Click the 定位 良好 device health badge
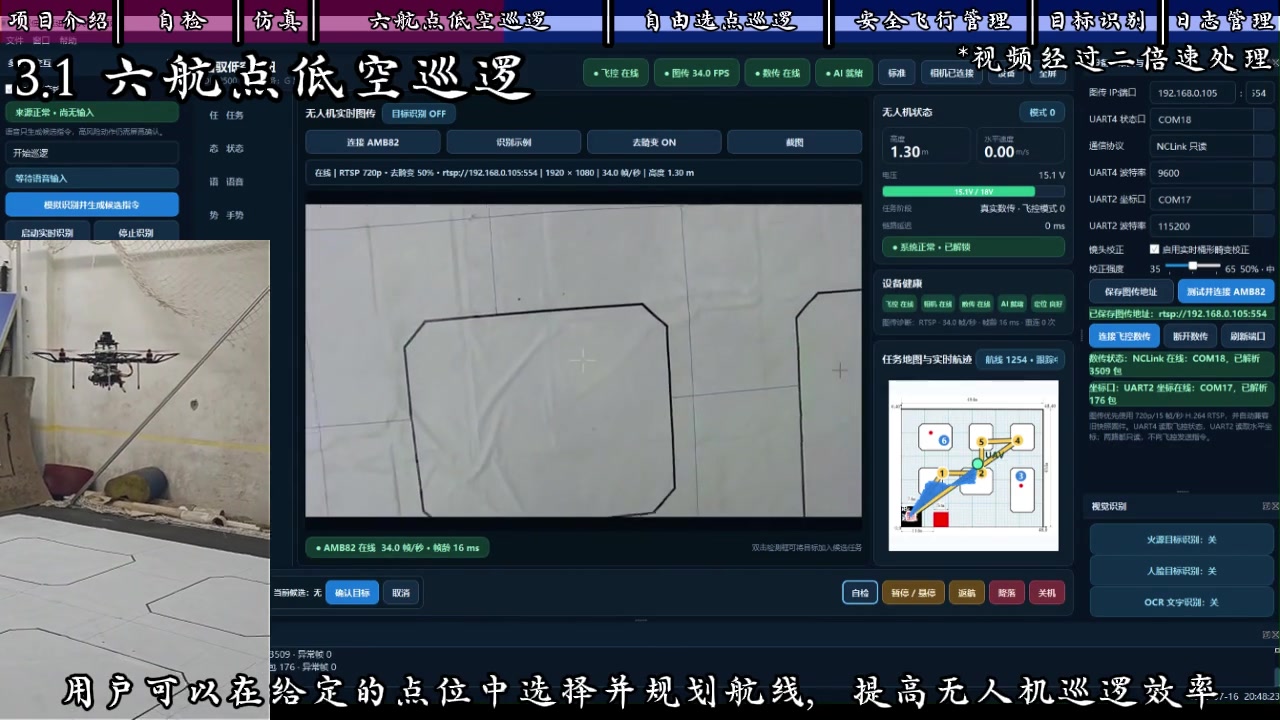This screenshot has width=1280, height=720. point(1048,303)
